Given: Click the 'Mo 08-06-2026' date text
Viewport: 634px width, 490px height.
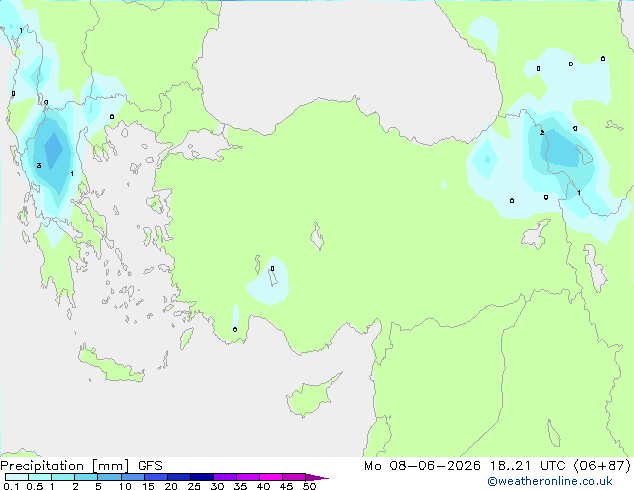Looking at the screenshot, I should click(x=422, y=466).
